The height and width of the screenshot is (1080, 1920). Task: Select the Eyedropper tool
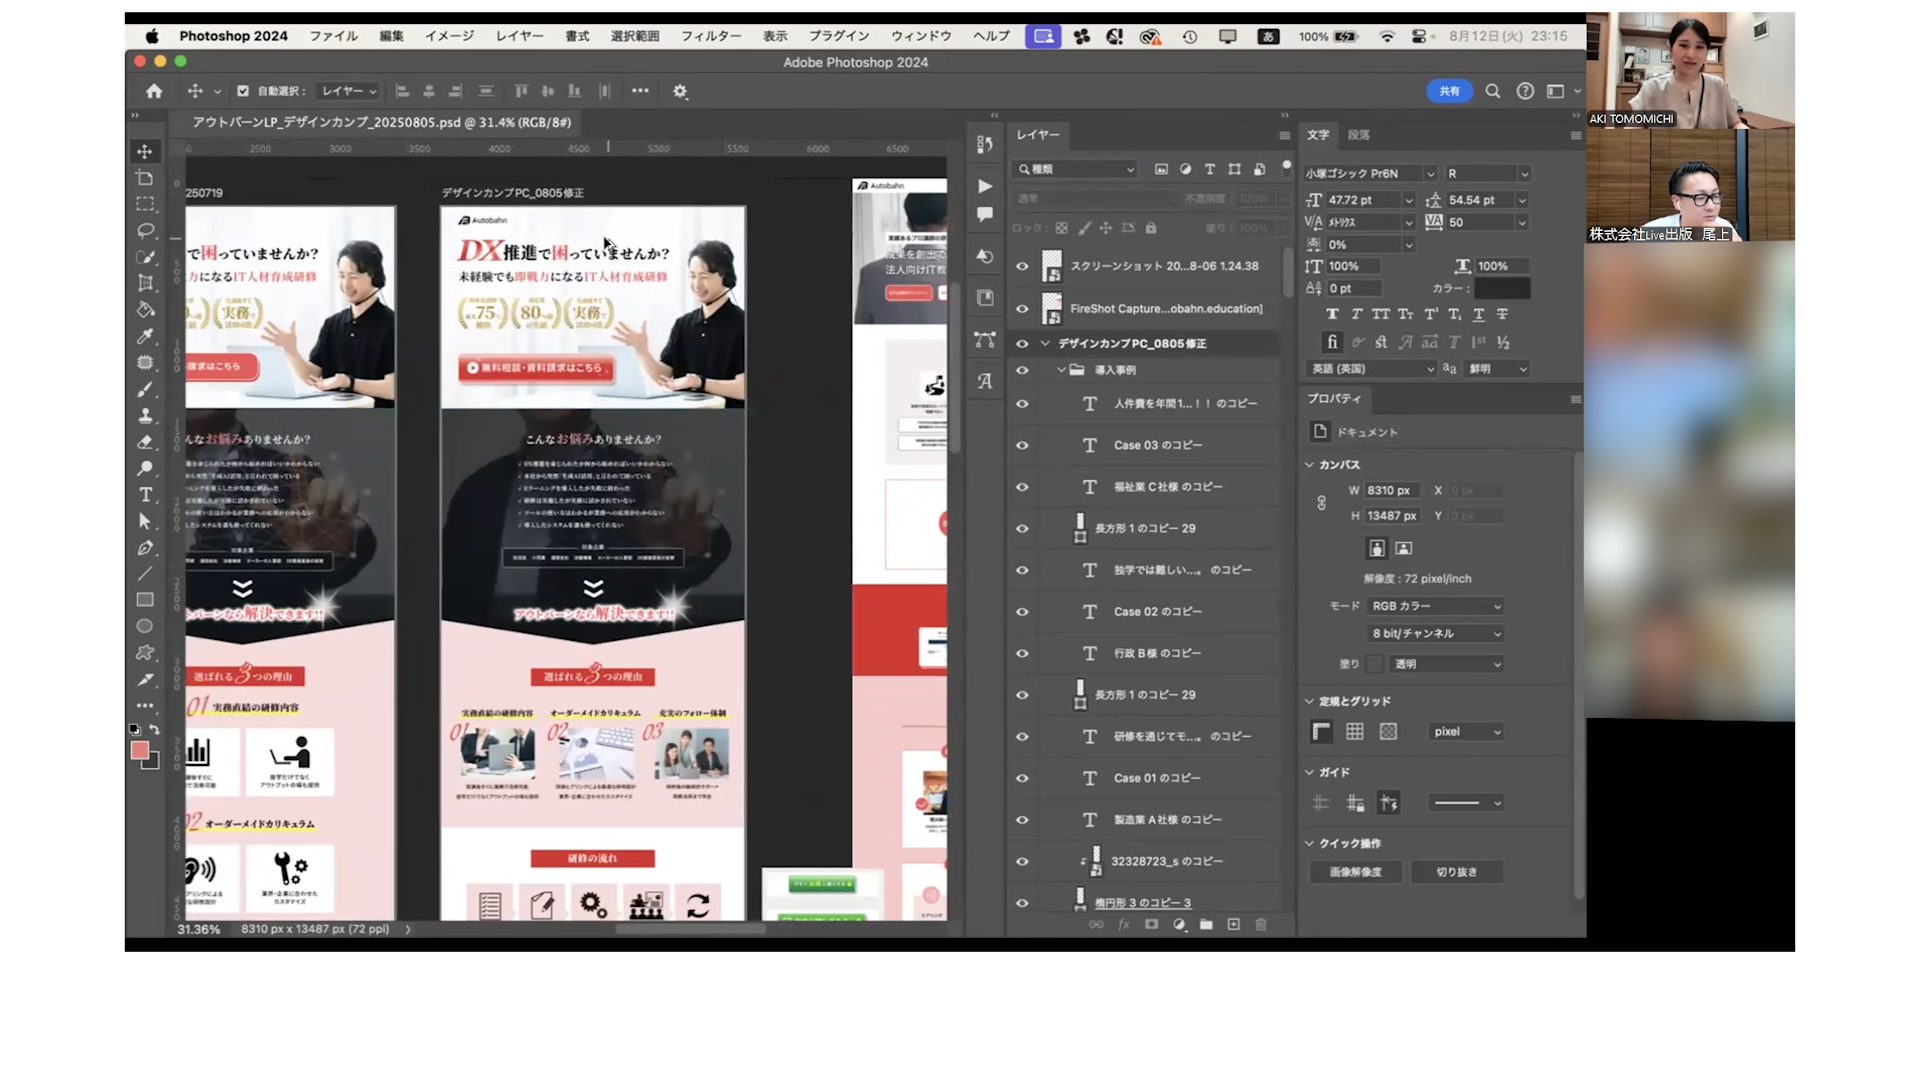tap(145, 336)
